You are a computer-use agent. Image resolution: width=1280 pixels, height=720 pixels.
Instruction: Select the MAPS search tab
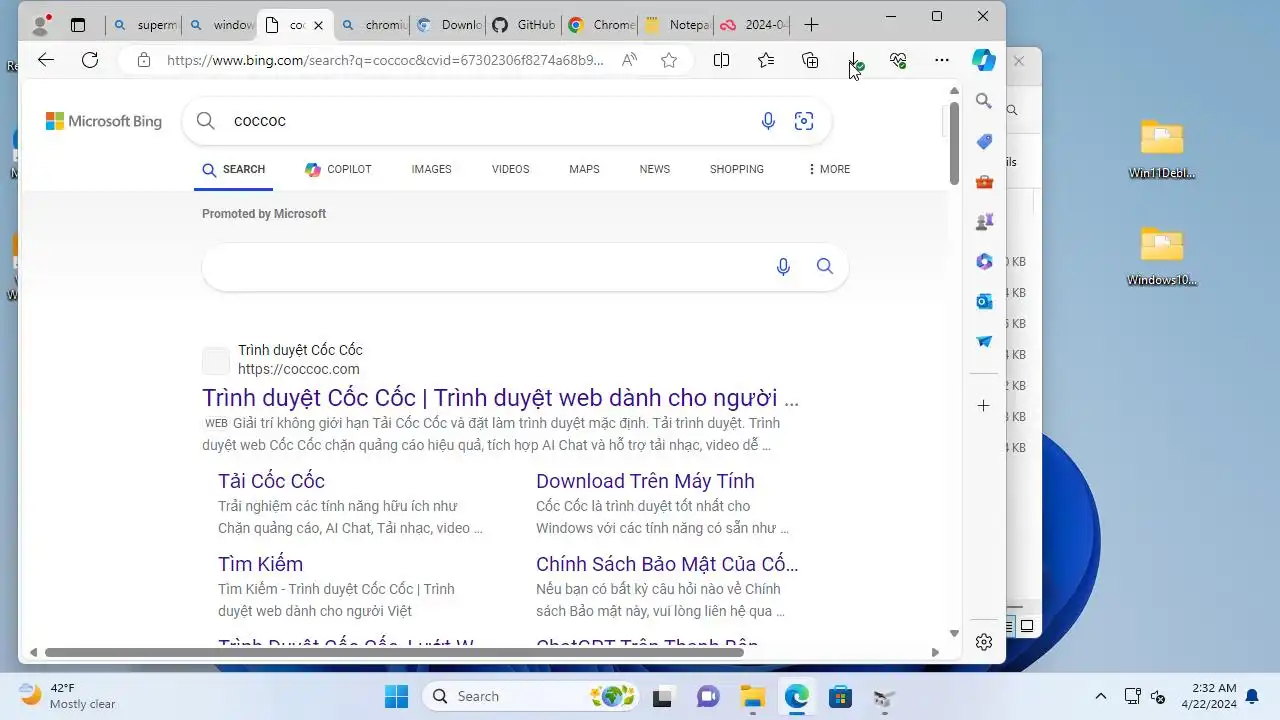[x=584, y=169]
